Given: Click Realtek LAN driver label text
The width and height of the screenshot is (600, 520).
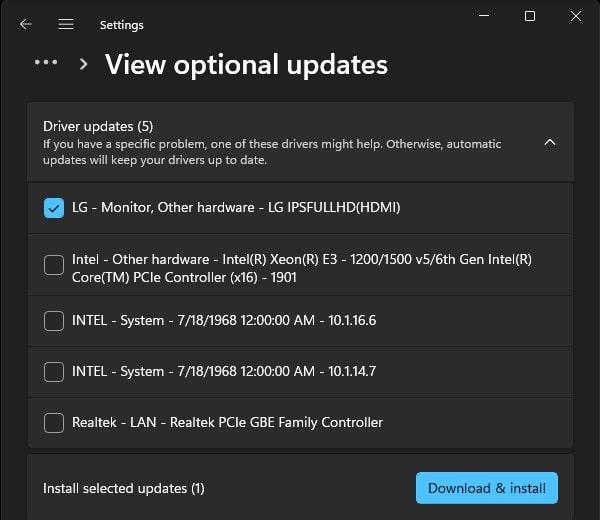Looking at the screenshot, I should (227, 422).
